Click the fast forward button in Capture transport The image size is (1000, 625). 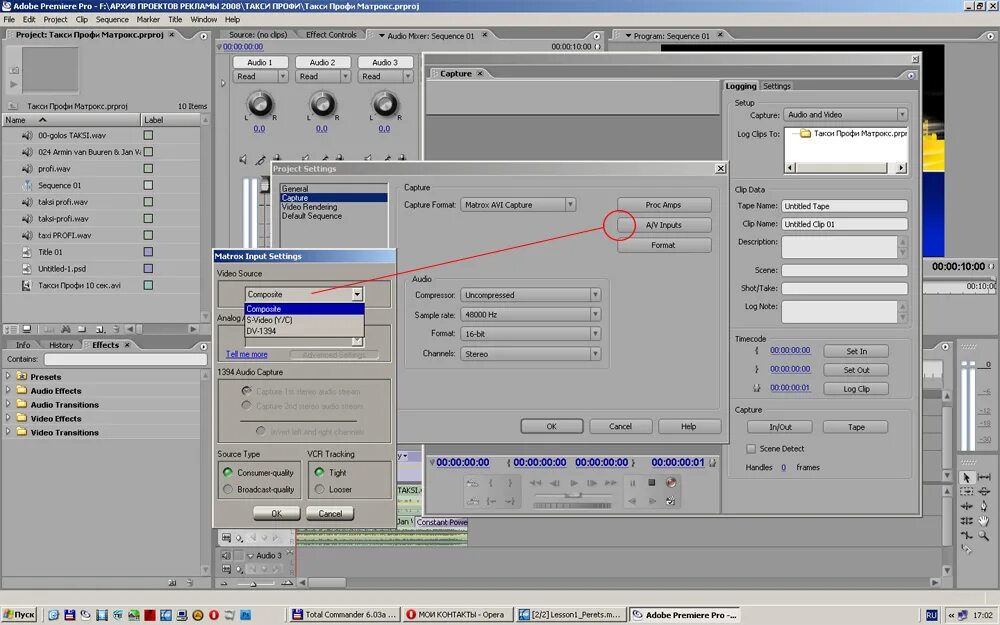click(610, 483)
